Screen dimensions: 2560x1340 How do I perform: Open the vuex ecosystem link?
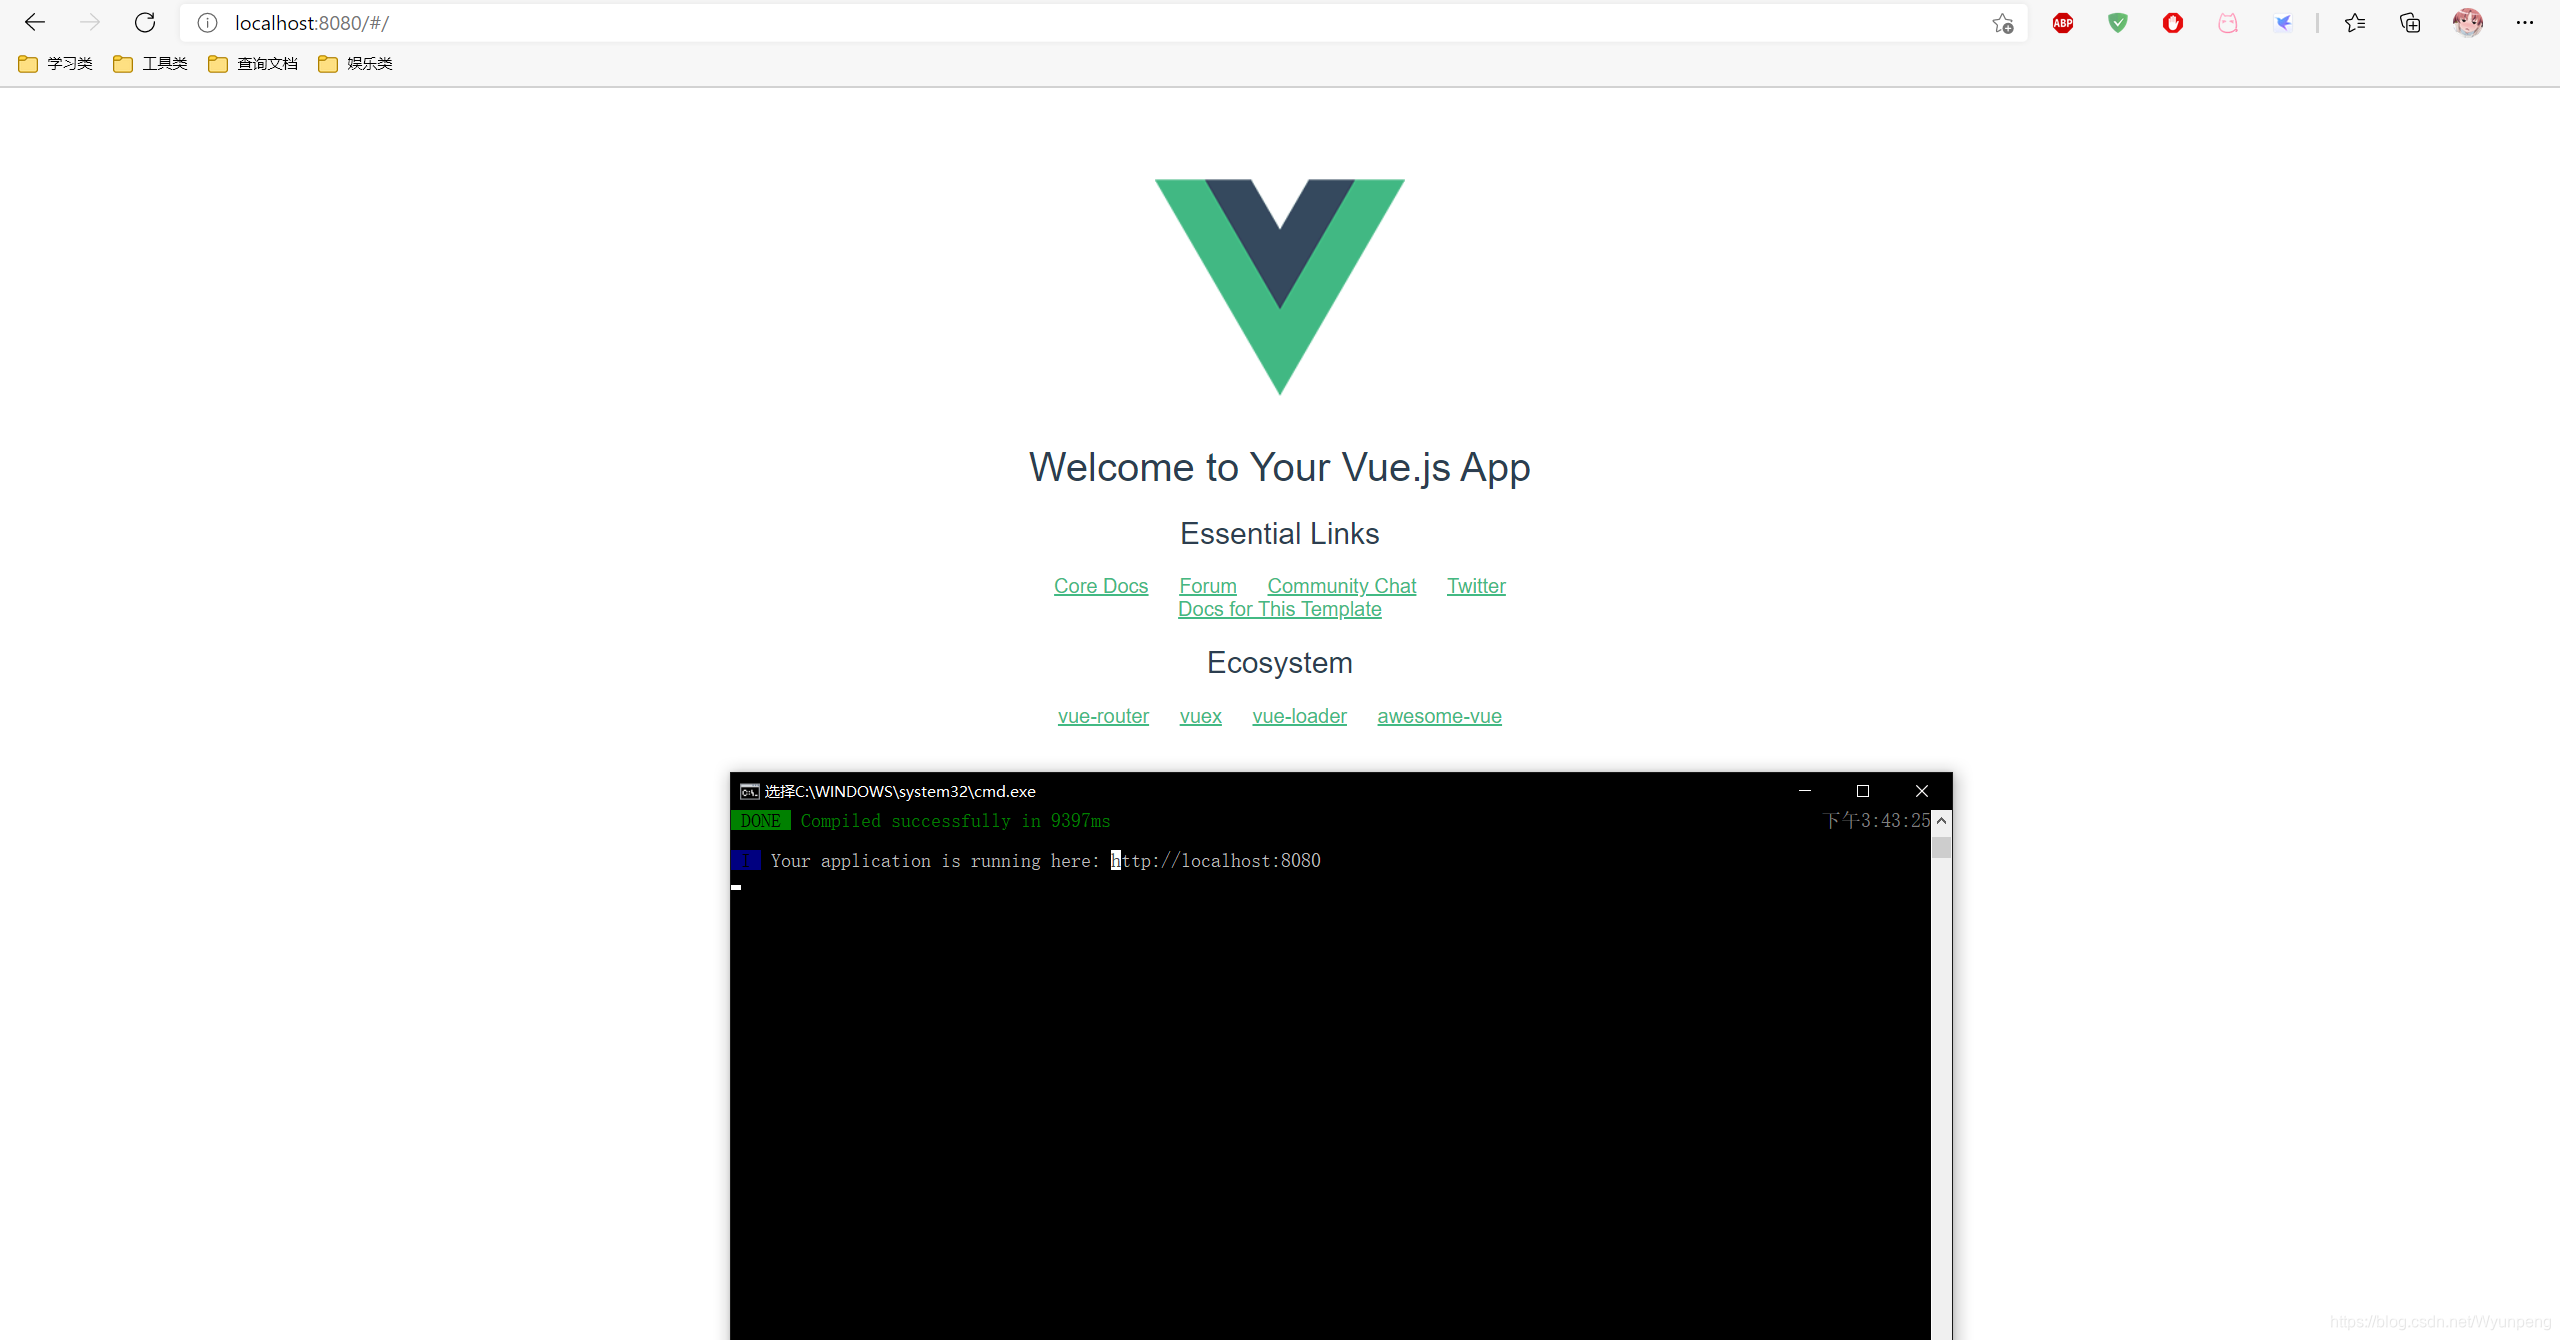click(x=1200, y=716)
